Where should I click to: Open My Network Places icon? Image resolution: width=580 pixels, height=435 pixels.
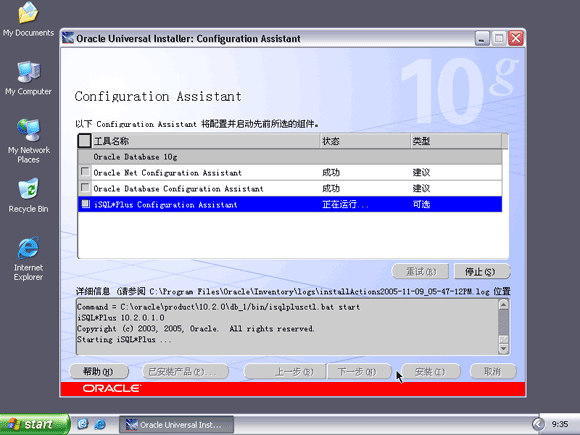click(28, 141)
